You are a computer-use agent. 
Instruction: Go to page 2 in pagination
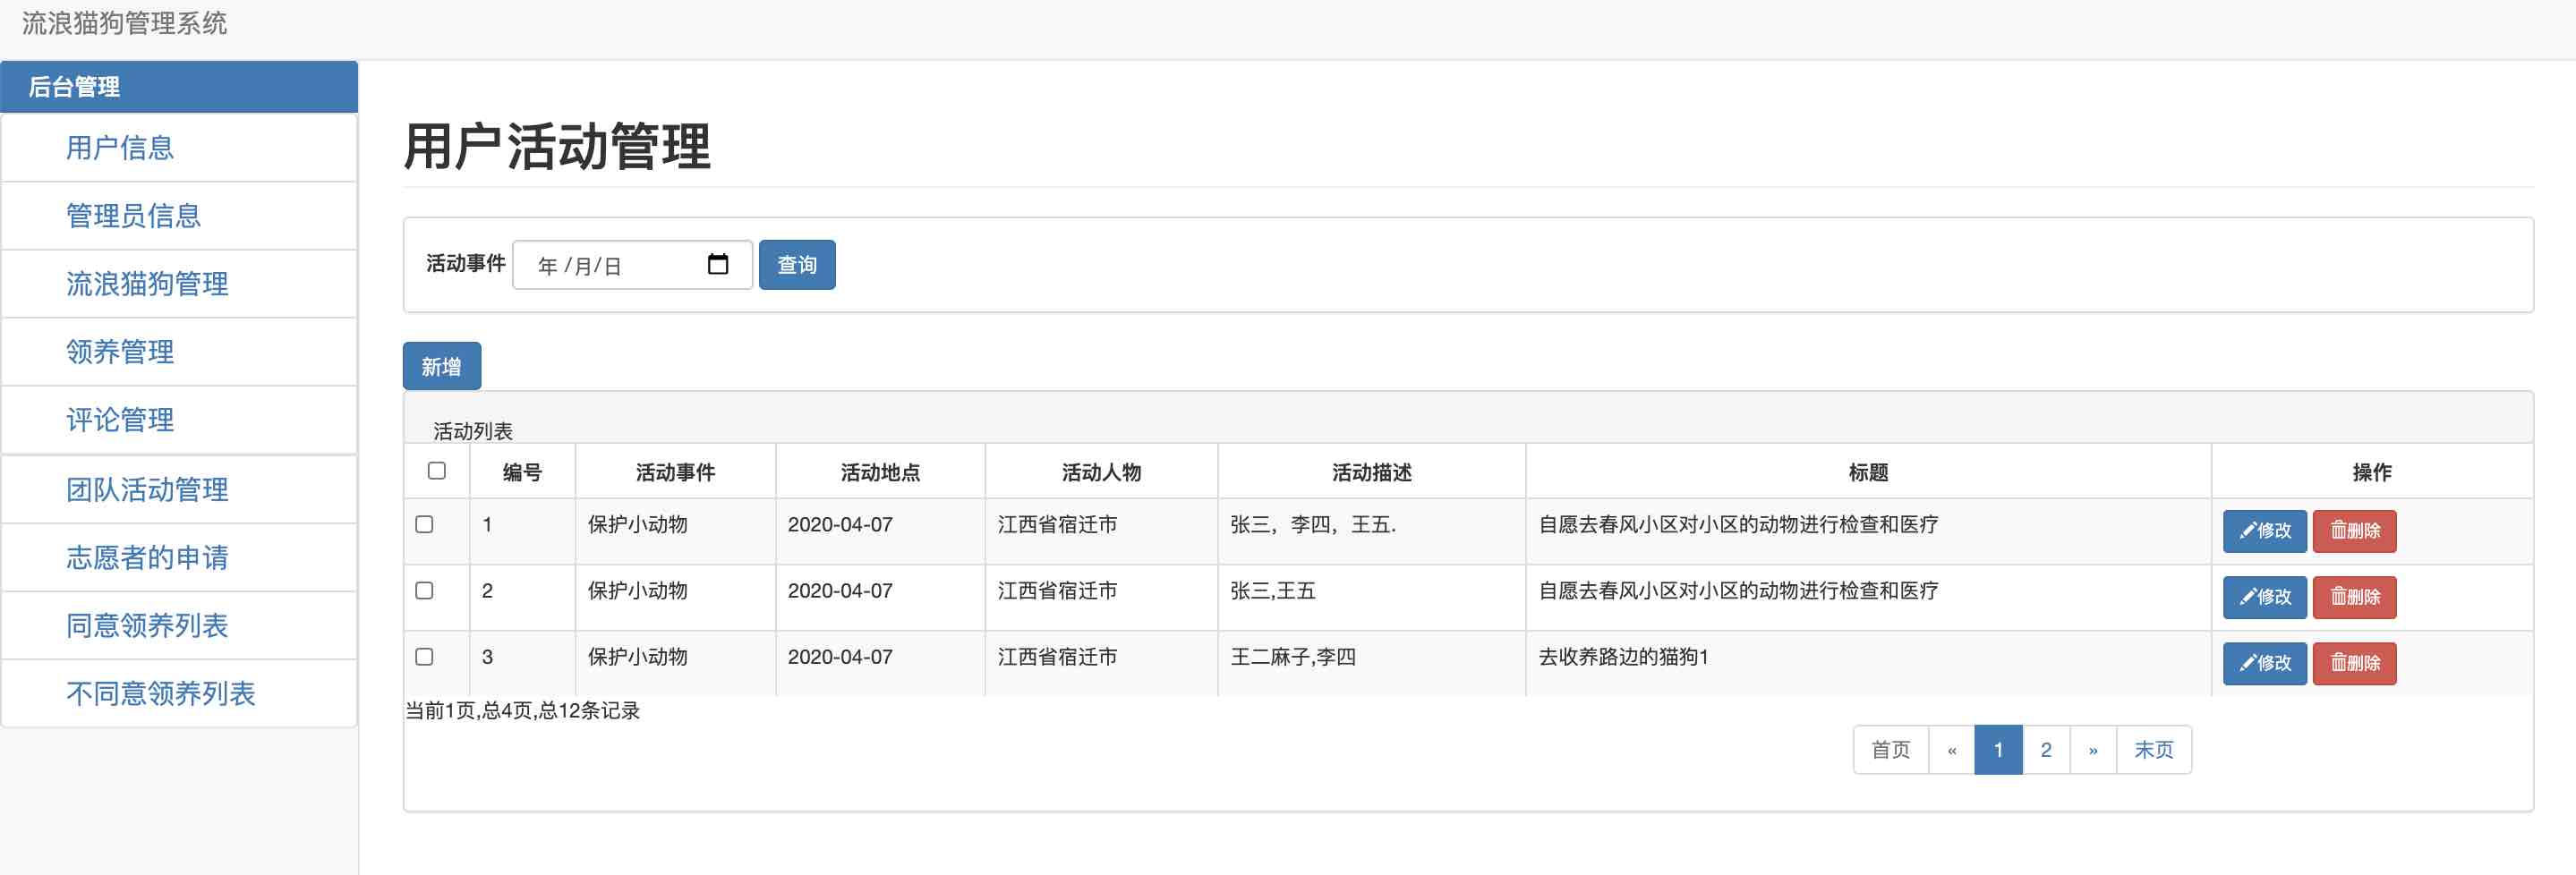pyautogui.click(x=2046, y=750)
